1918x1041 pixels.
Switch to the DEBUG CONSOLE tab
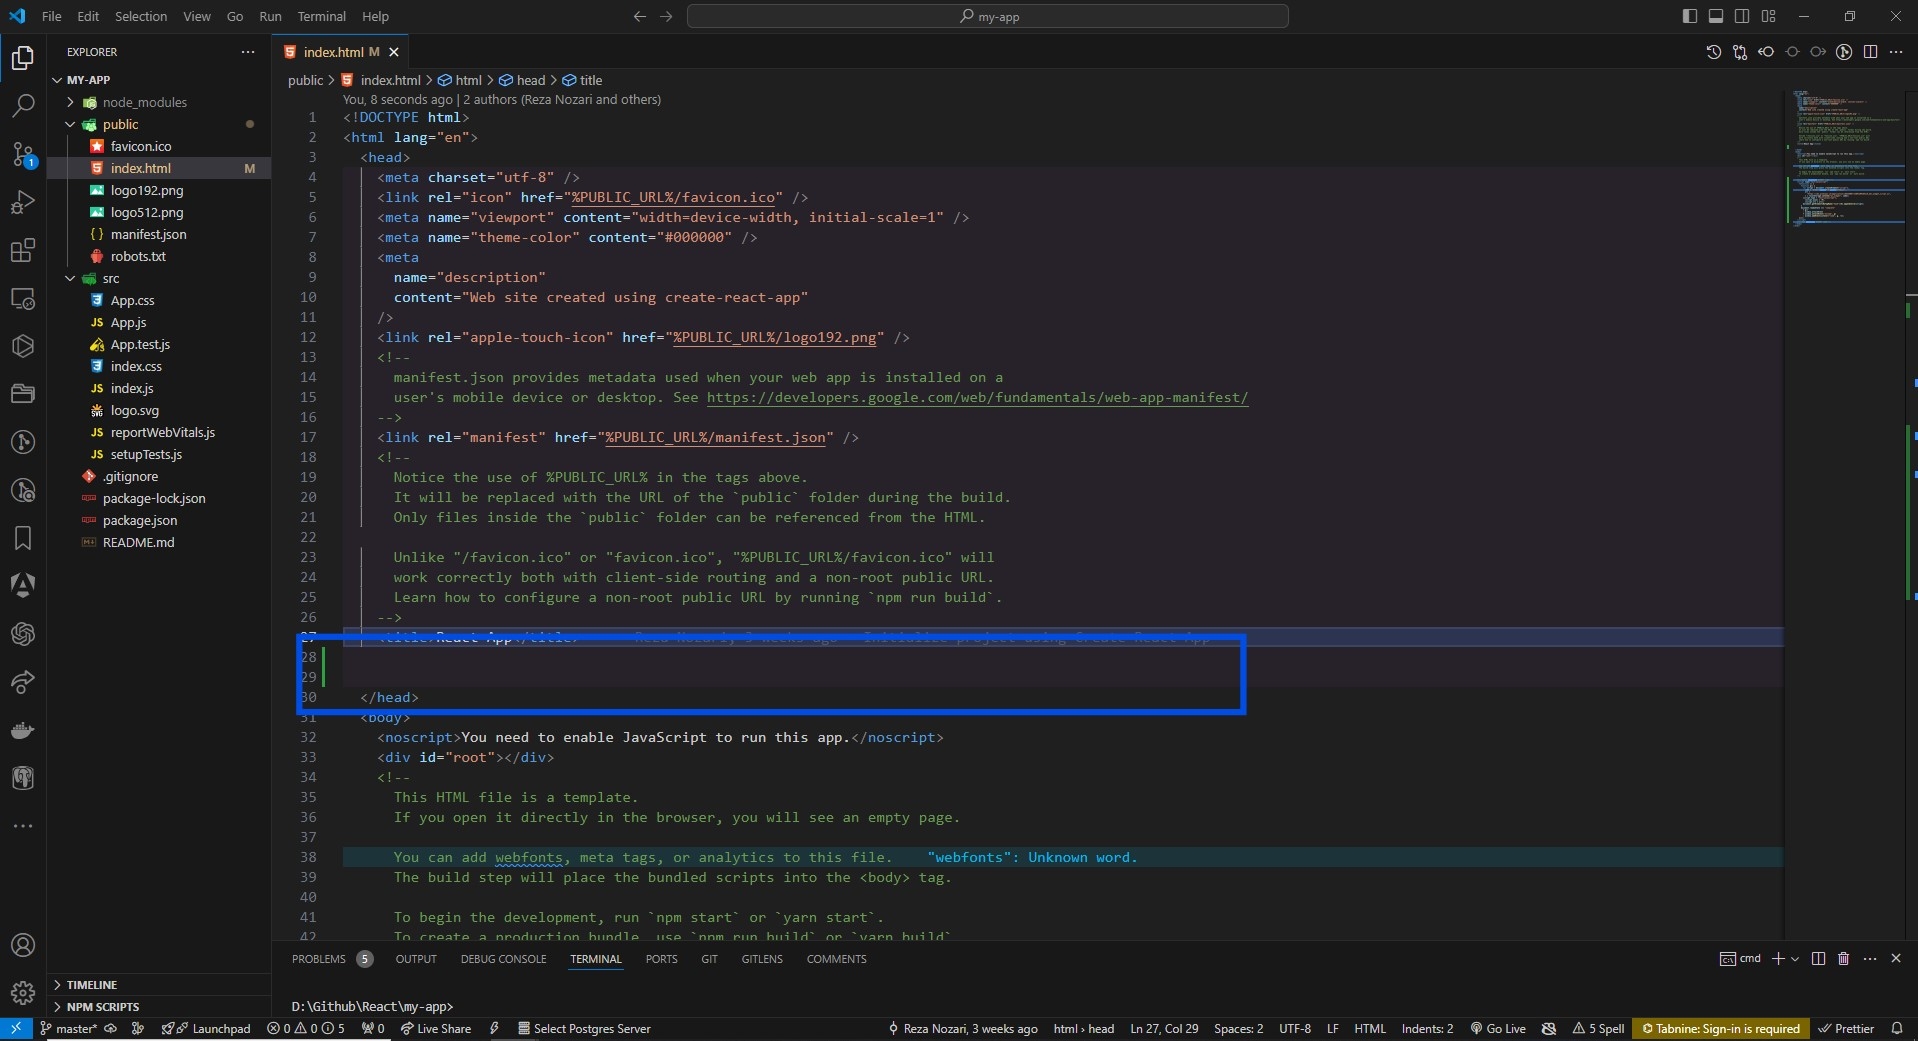(503, 959)
